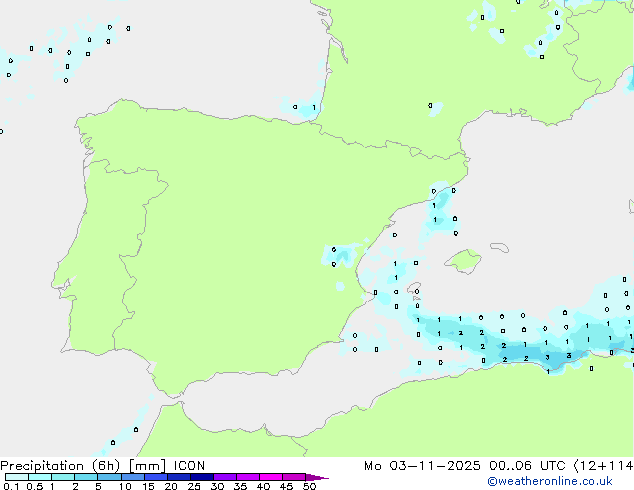Click Menorca island outline on the map
Image resolution: width=634 pixels, height=490 pixels.
499,247
